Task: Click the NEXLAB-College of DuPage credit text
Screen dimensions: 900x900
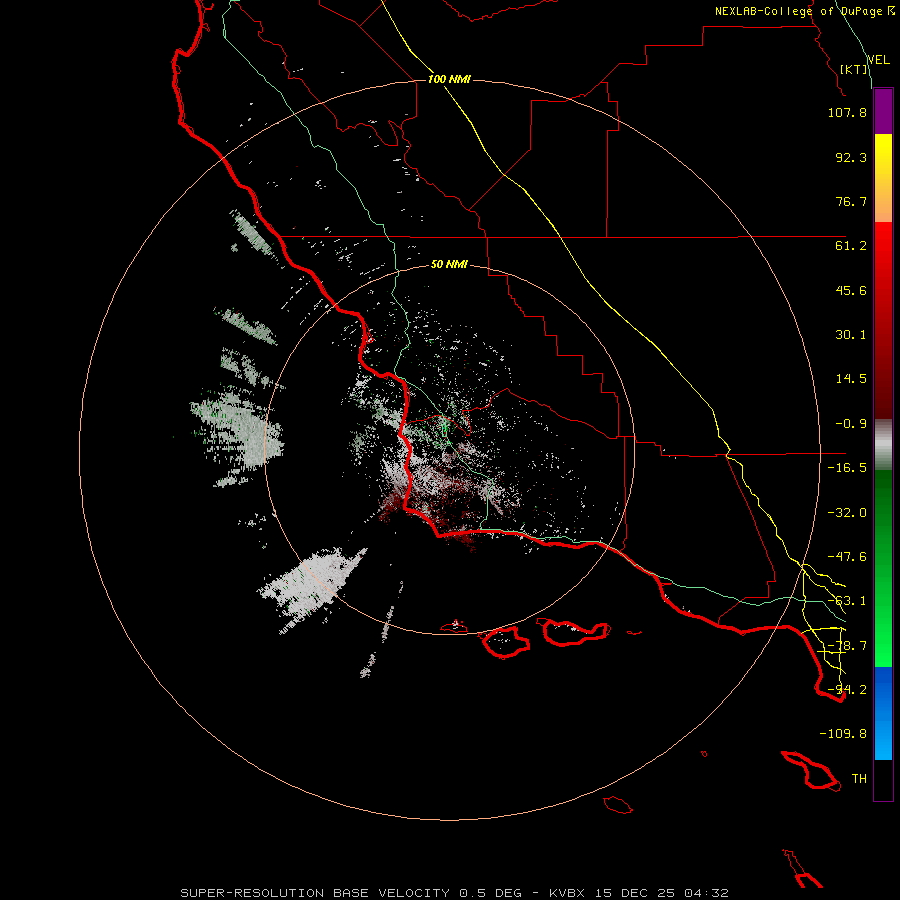Action: pos(804,11)
